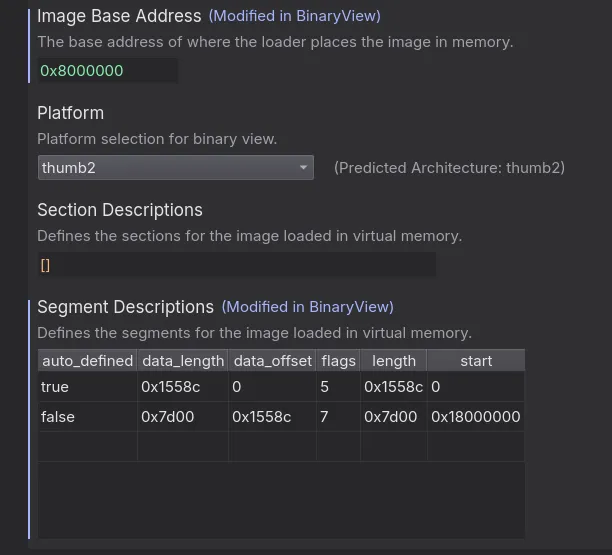This screenshot has height=555, width=612.
Task: Select data_length cell 0x1558c in first row
Action: [183, 387]
